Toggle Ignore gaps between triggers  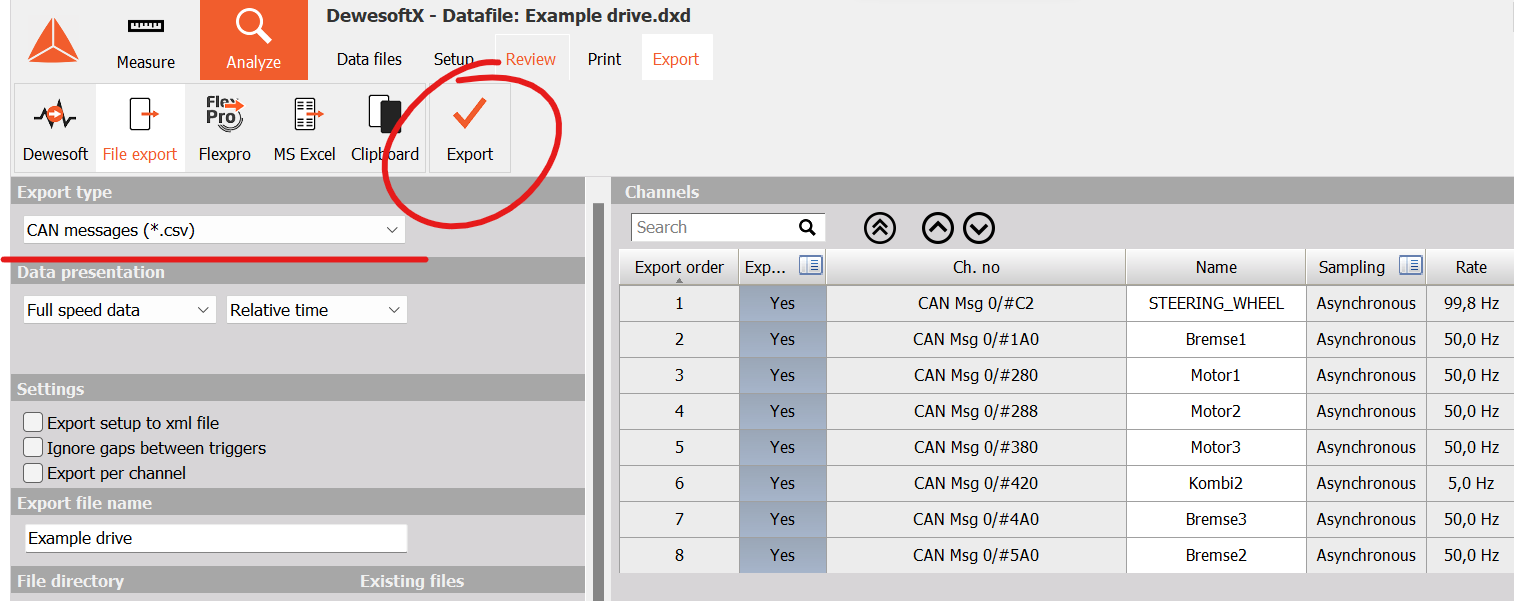point(33,448)
